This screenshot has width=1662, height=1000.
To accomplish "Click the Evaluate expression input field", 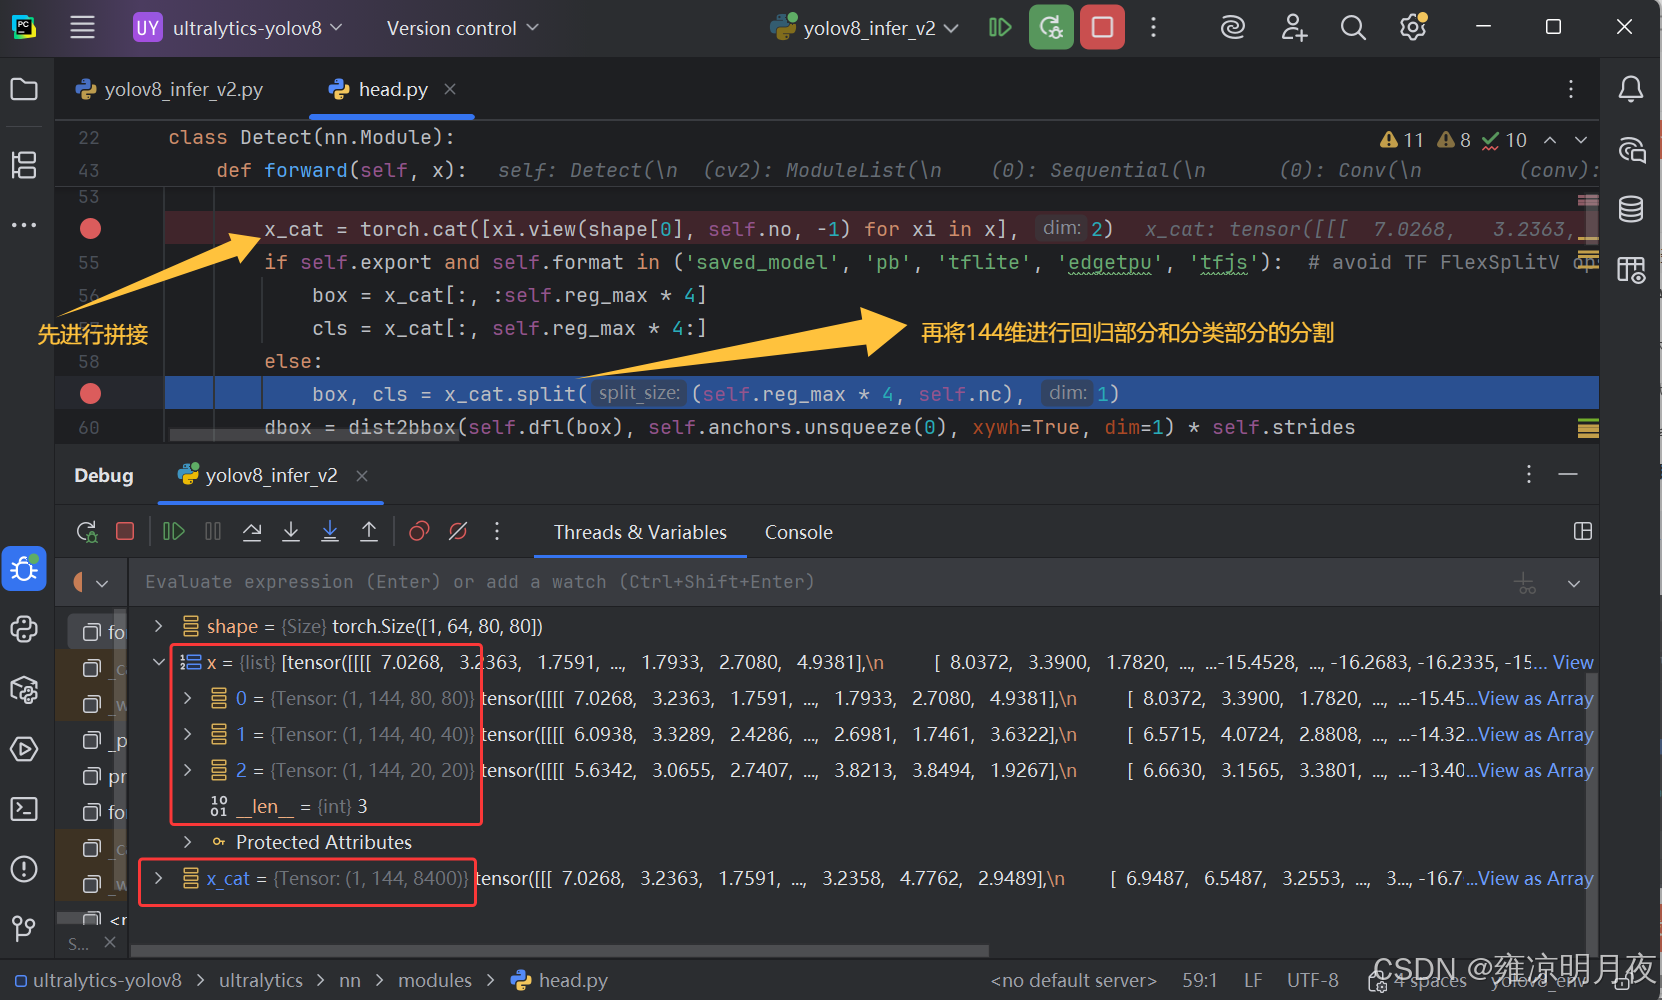I will (820, 582).
